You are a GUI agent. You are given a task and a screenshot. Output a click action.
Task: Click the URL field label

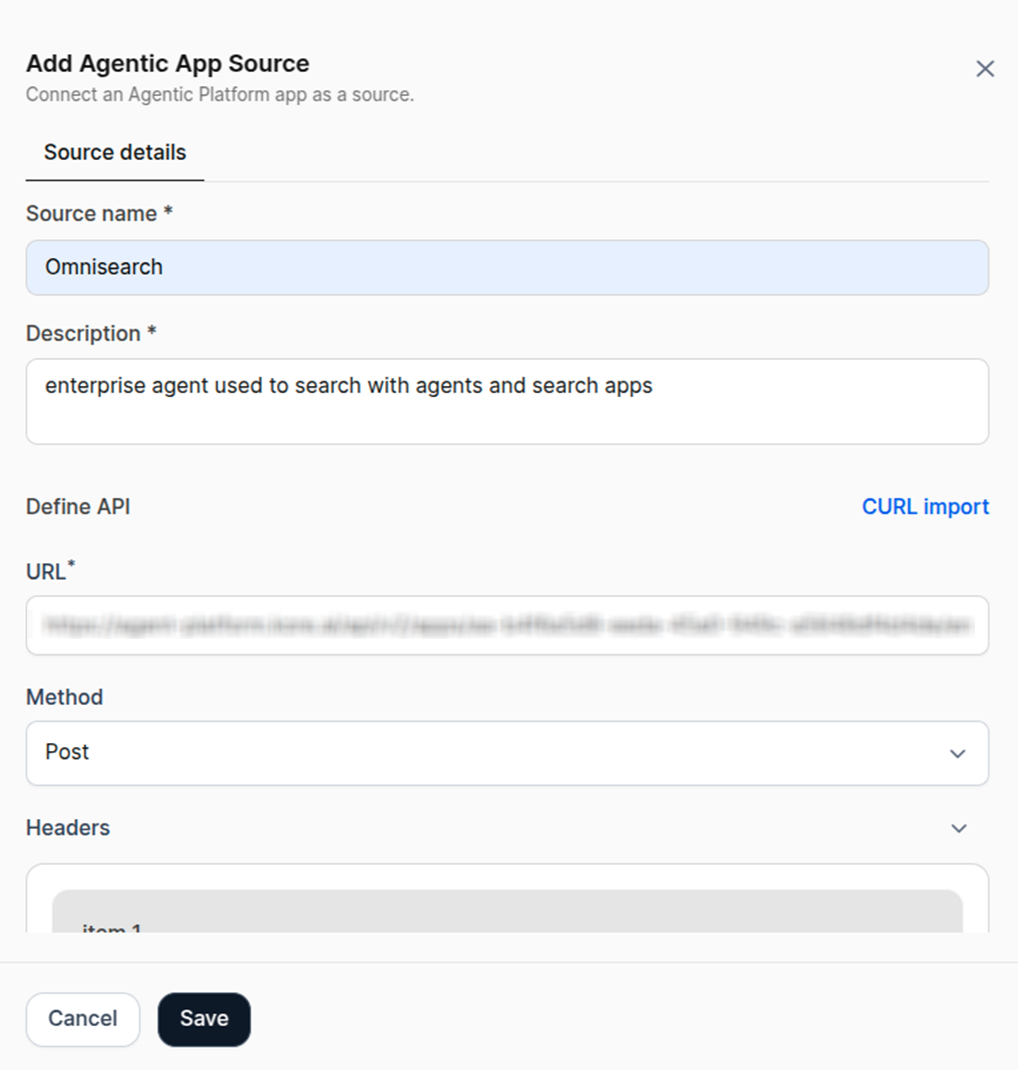[x=45, y=573]
